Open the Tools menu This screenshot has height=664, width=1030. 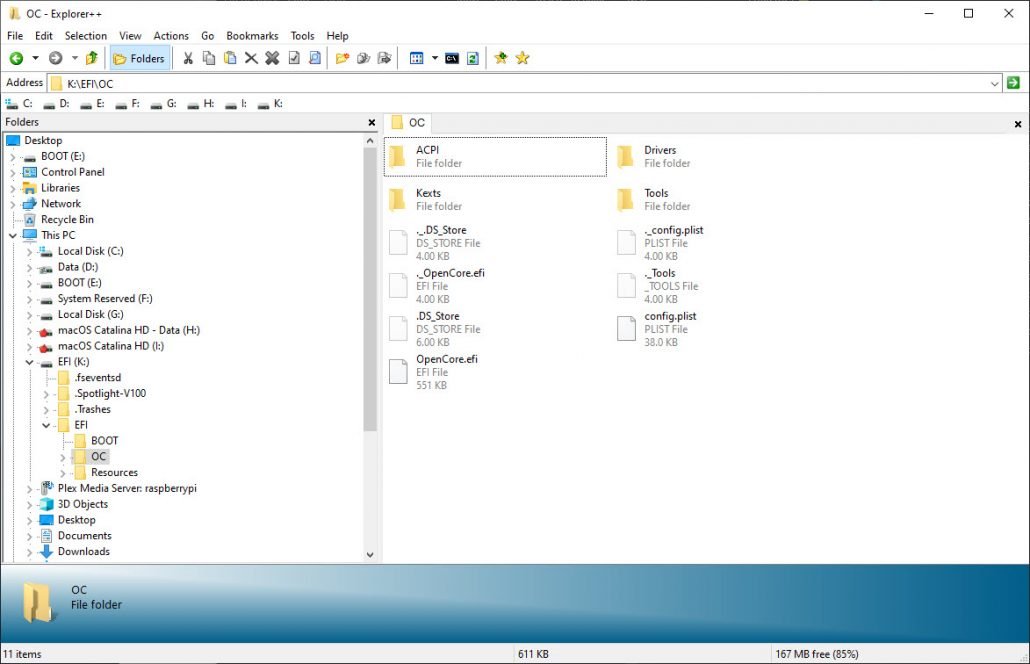[302, 36]
